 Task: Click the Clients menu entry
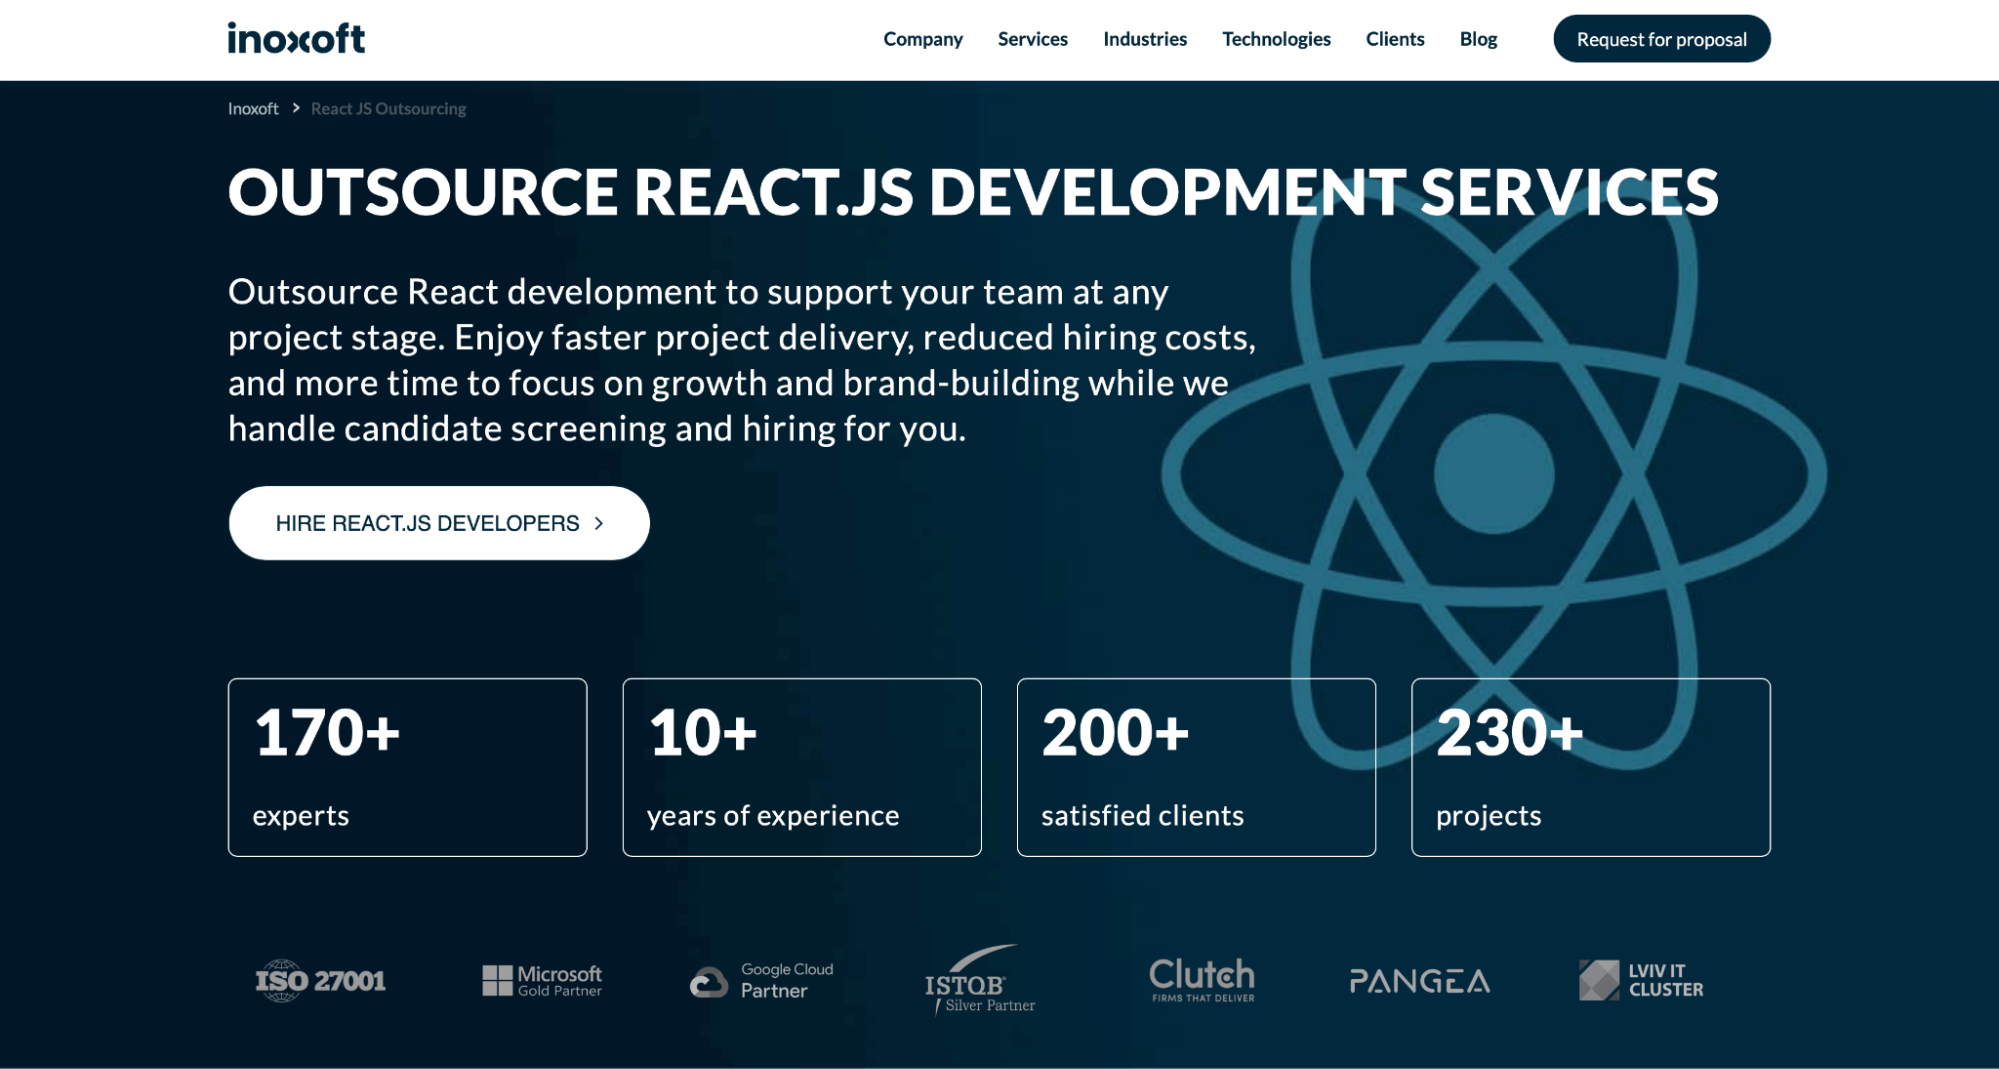(x=1395, y=39)
